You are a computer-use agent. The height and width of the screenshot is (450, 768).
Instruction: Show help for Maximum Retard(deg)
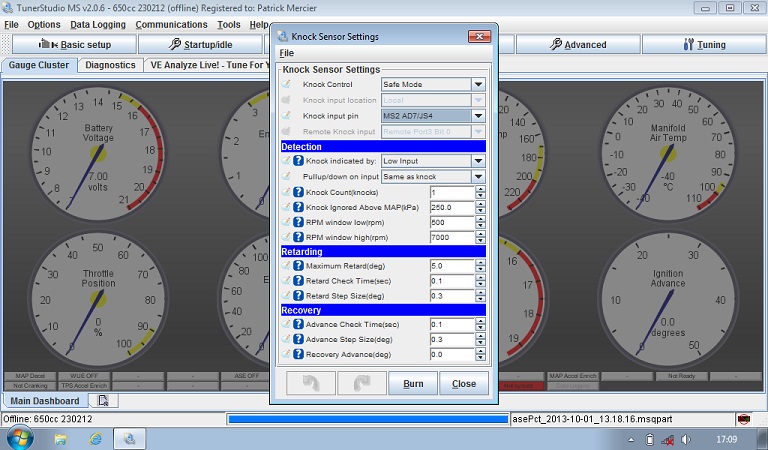point(298,266)
